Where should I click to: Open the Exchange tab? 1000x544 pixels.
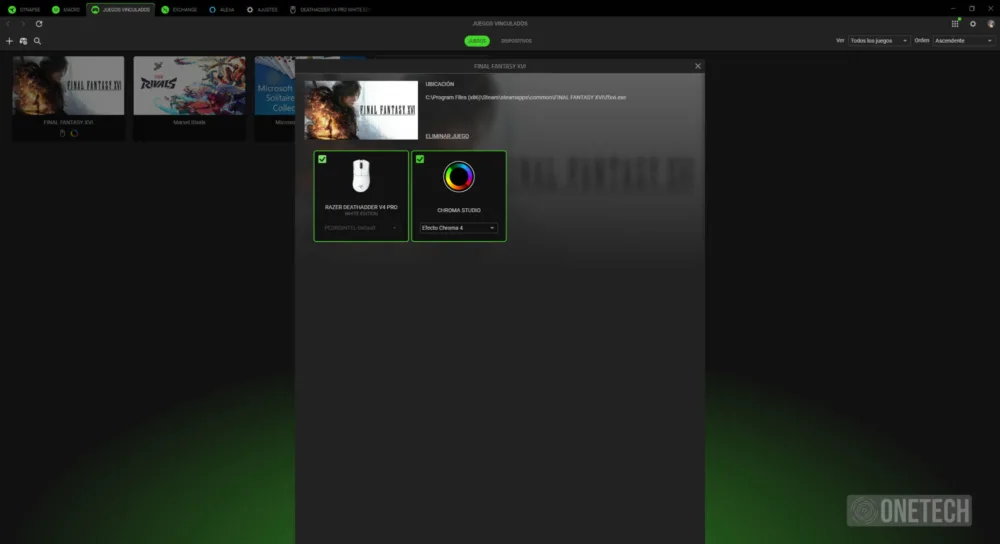click(x=179, y=10)
